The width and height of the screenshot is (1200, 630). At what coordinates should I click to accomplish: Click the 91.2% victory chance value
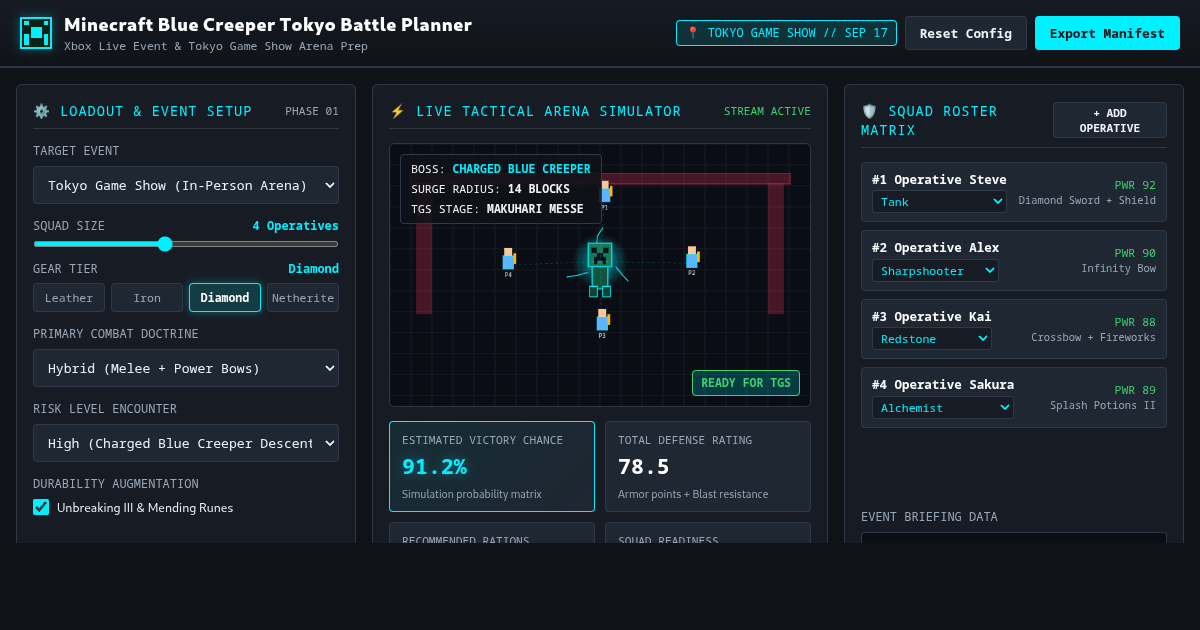(434, 467)
